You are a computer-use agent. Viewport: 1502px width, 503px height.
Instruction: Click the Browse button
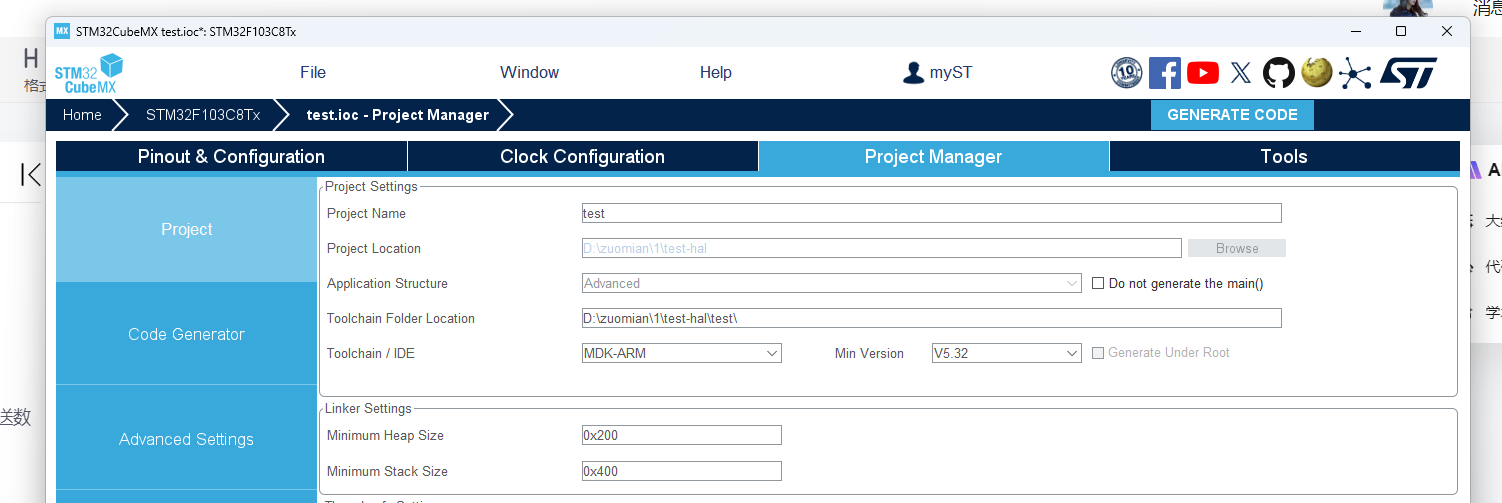(x=1237, y=248)
